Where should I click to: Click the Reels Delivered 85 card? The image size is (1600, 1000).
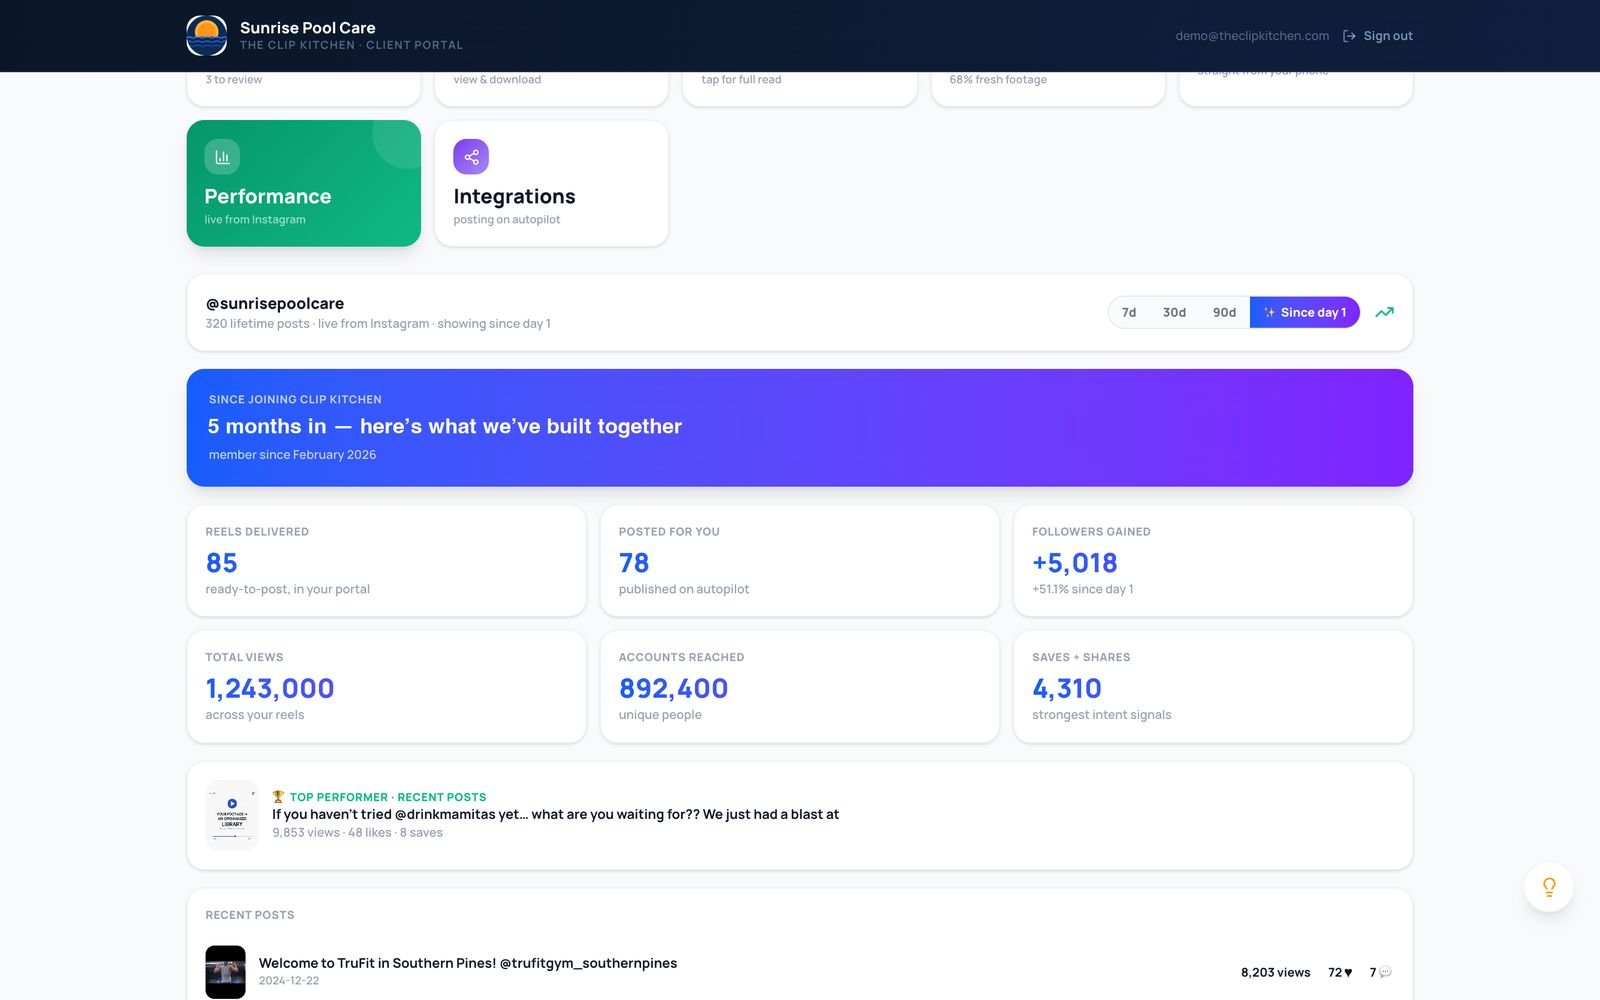pyautogui.click(x=386, y=561)
